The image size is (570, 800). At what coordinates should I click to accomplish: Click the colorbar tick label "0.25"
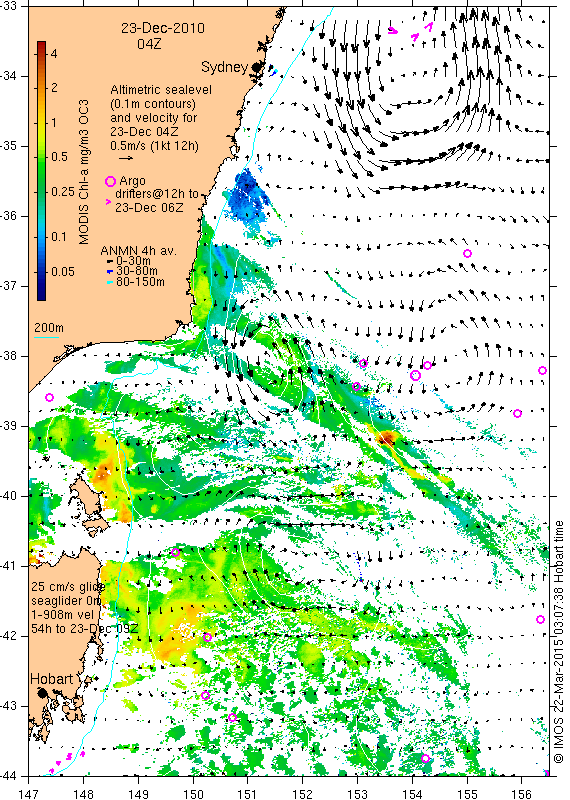63,191
